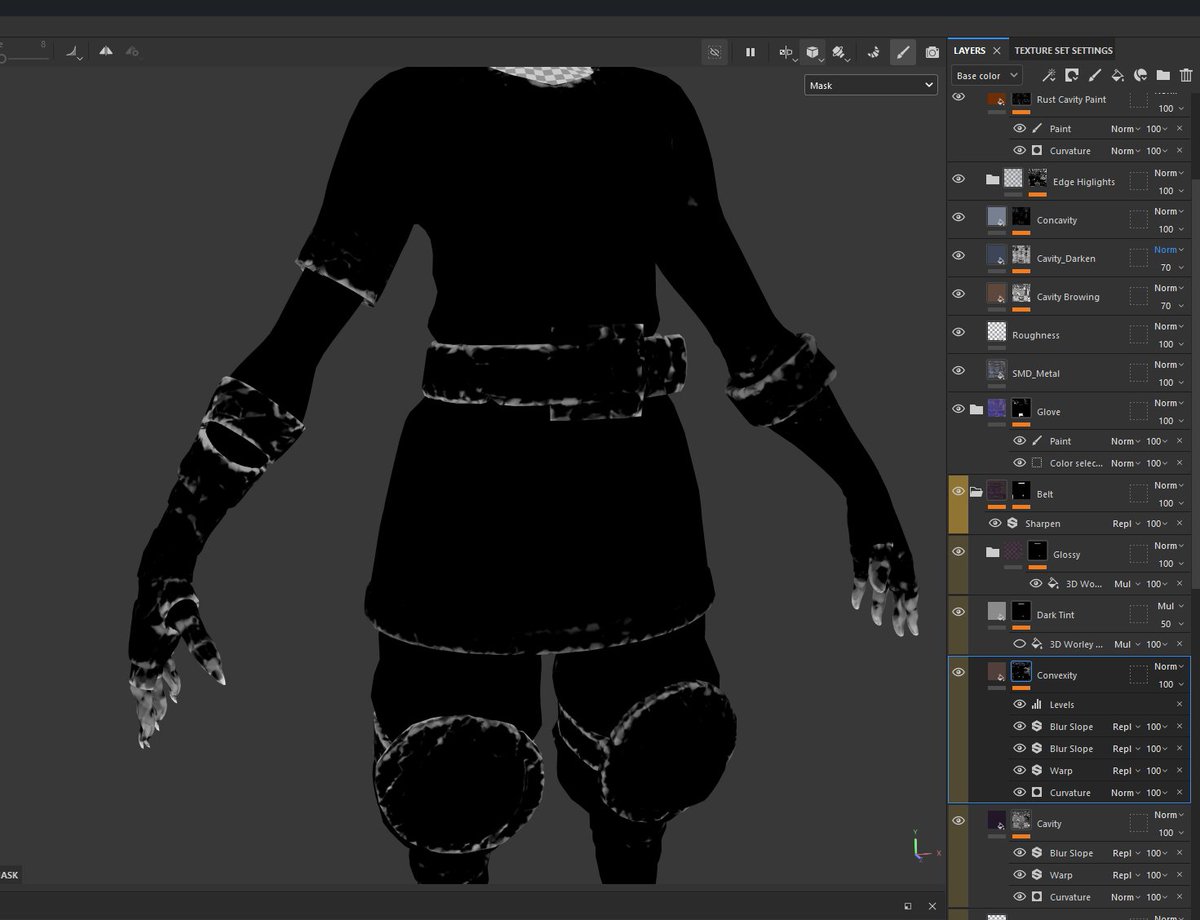
Task: Remove the Sharpen effect from Belt
Action: [x=1179, y=523]
